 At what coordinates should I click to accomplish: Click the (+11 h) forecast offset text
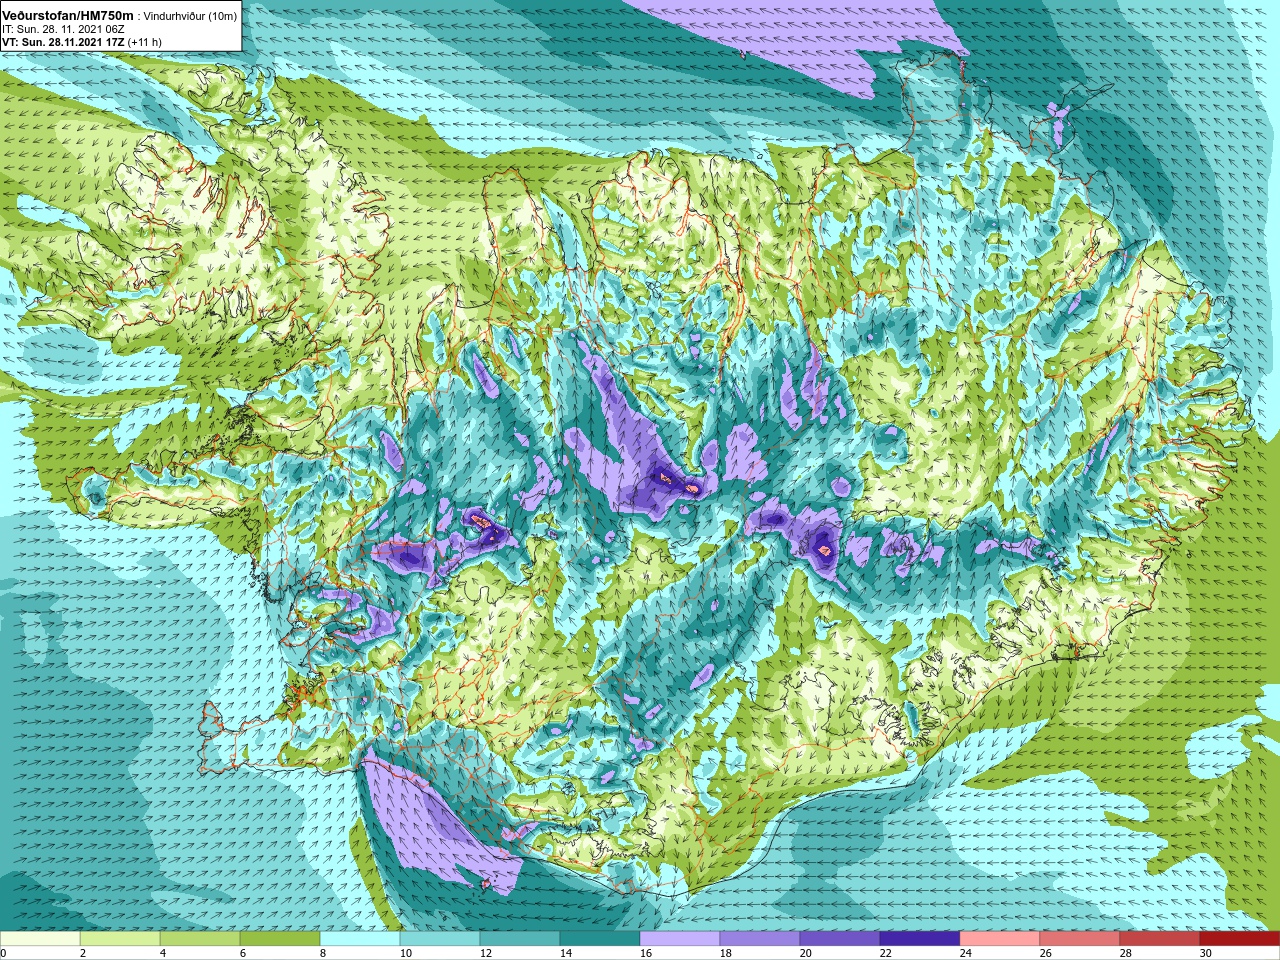point(145,42)
